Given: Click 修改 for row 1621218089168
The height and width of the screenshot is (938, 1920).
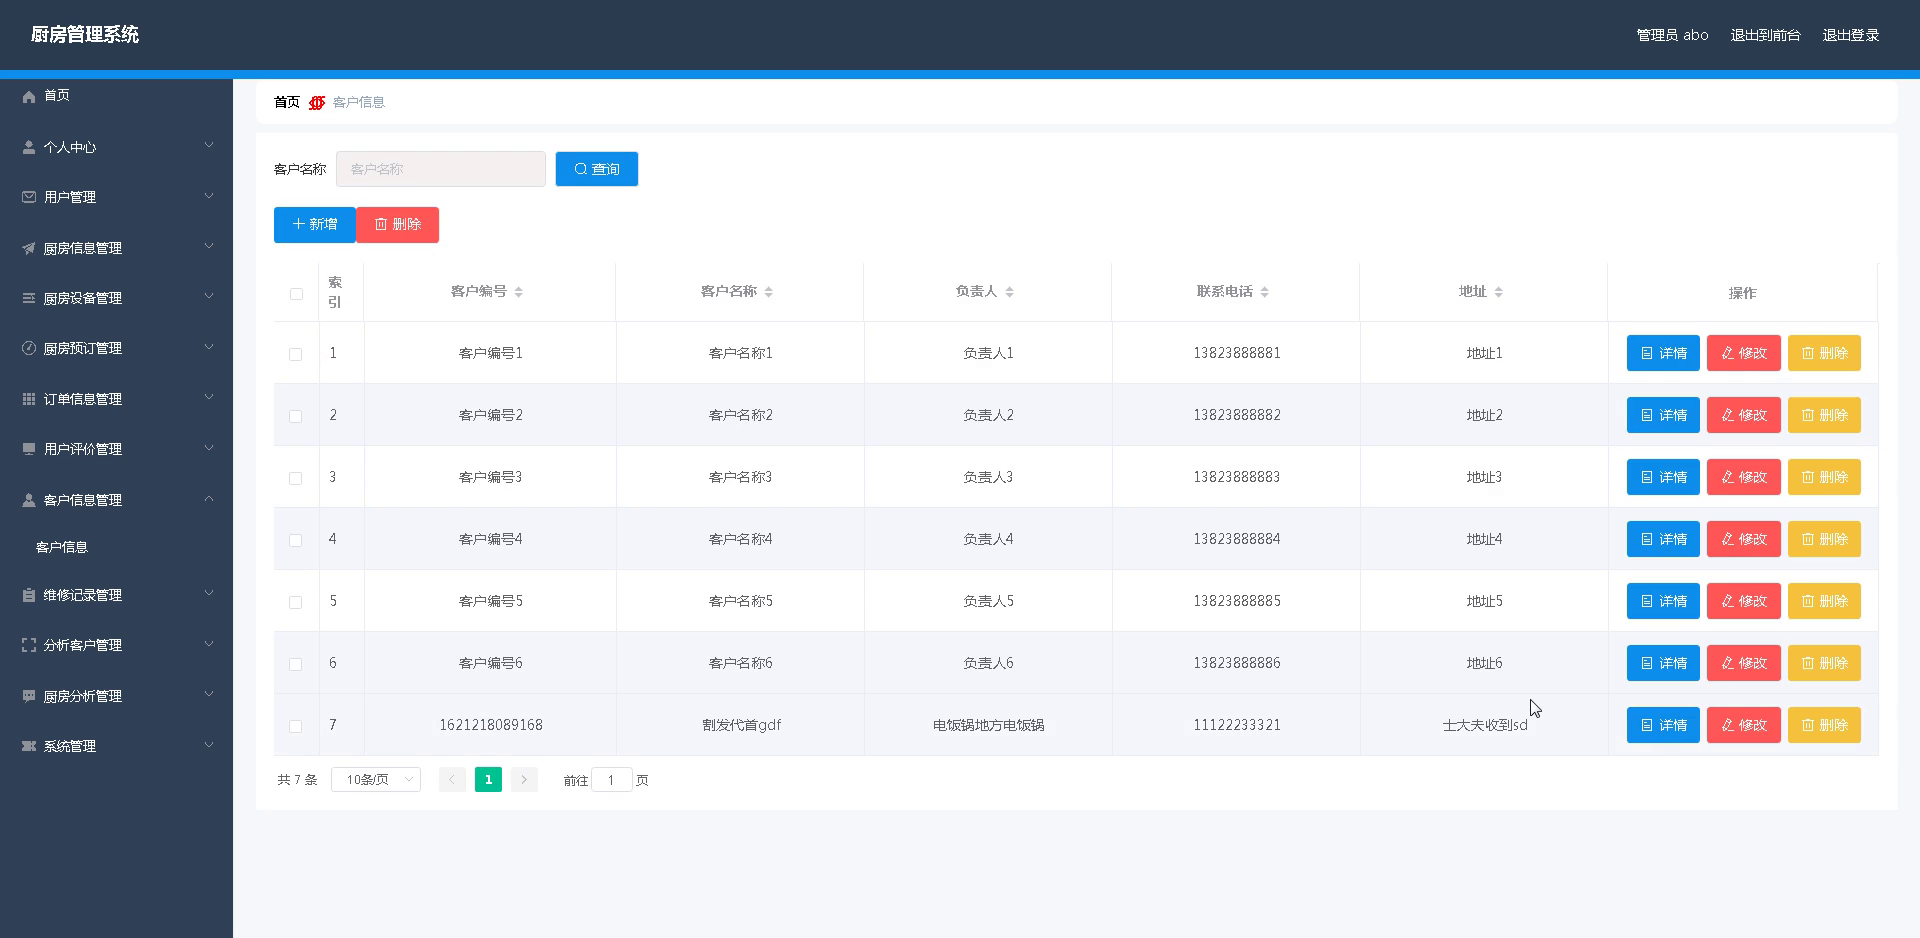Looking at the screenshot, I should 1744,725.
